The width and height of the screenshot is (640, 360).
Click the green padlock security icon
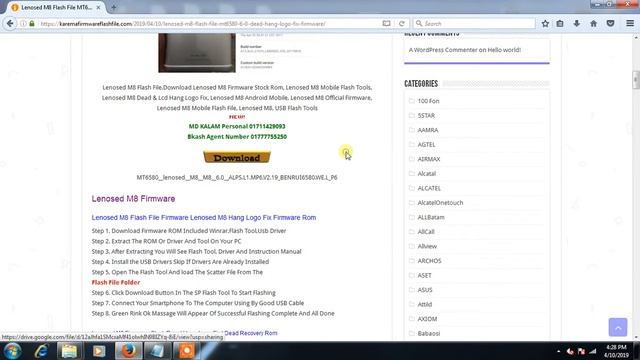point(32,24)
